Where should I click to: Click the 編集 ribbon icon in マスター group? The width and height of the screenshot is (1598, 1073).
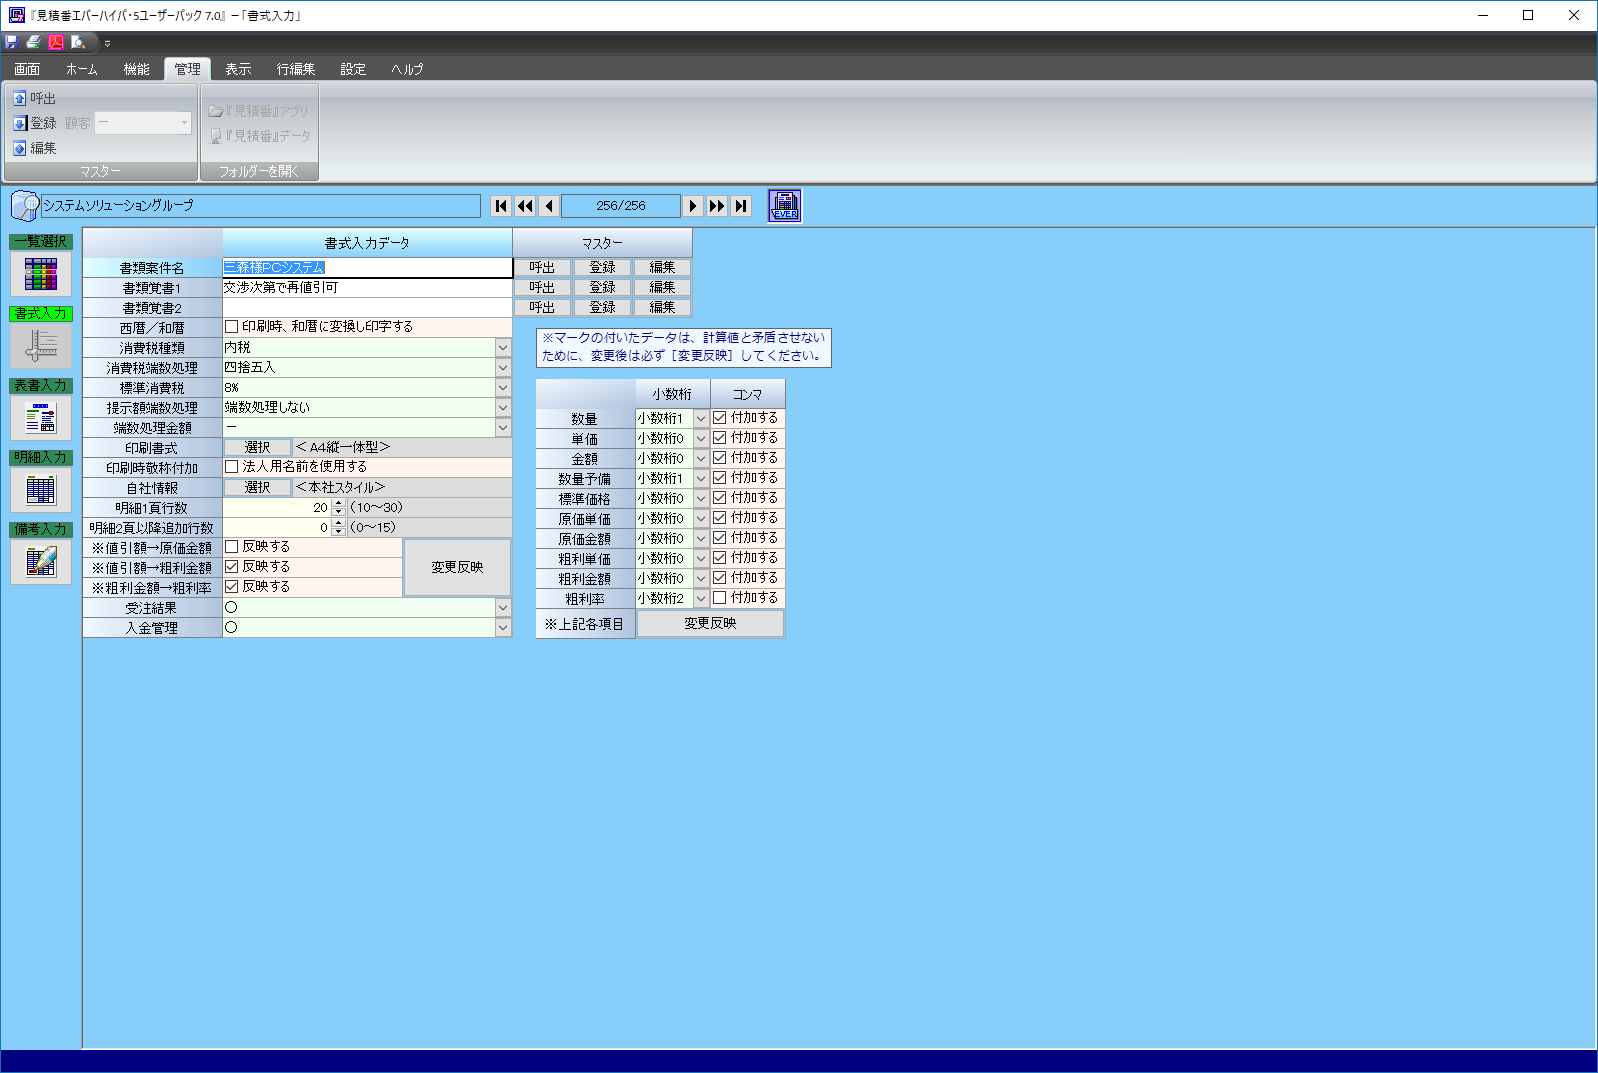[x=20, y=148]
